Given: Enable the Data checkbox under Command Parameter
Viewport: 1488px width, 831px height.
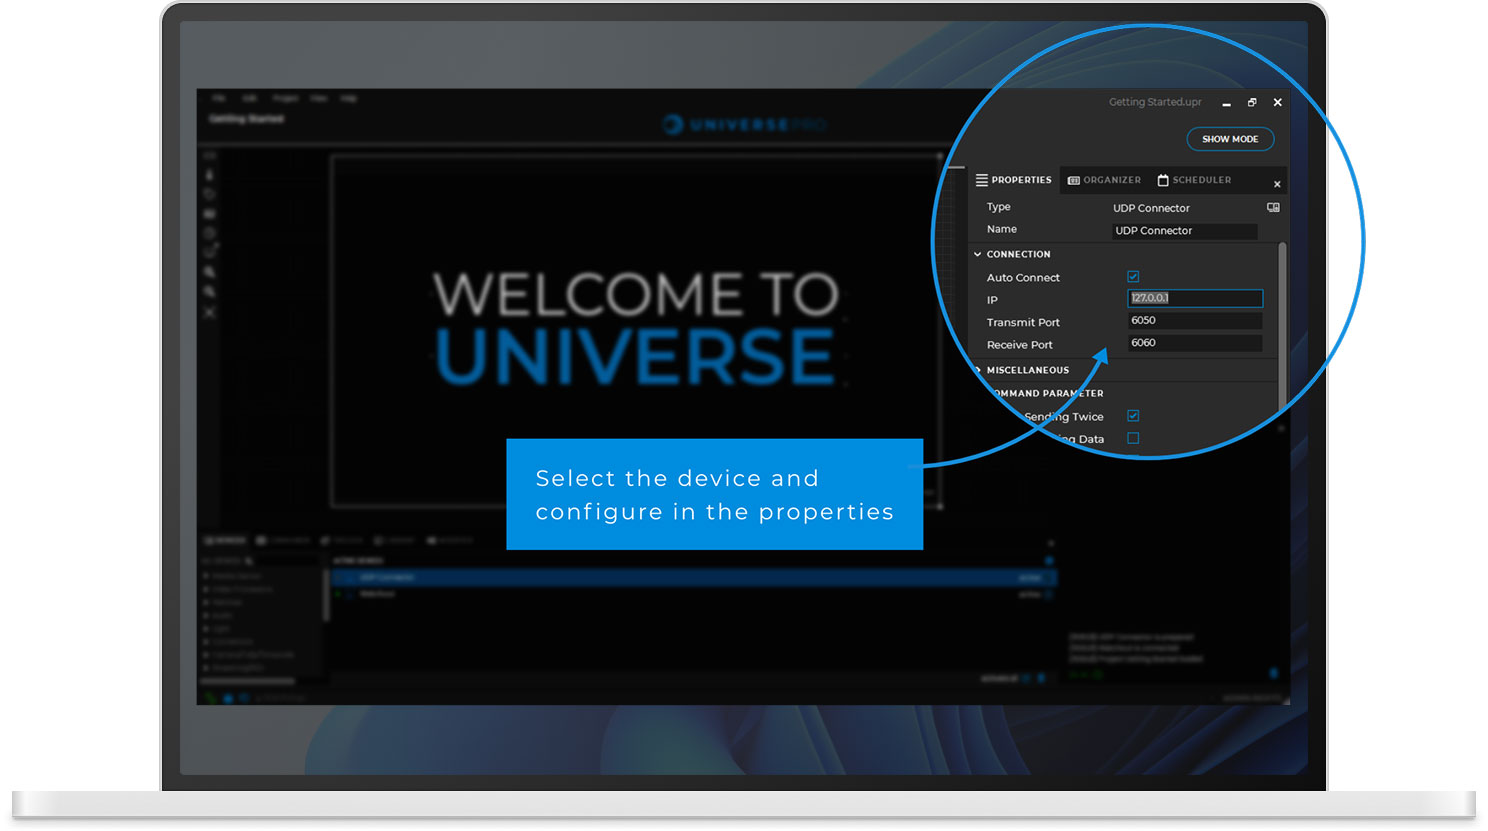Looking at the screenshot, I should (x=1133, y=438).
